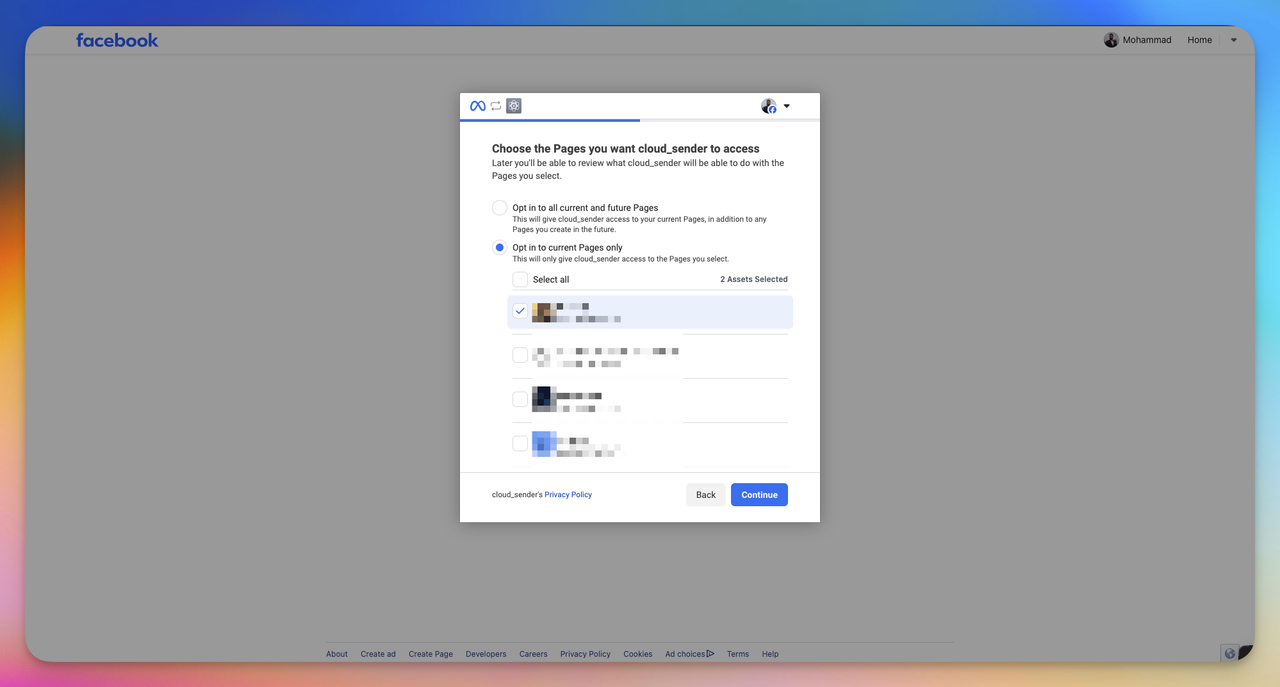The width and height of the screenshot is (1280, 687).
Task: Click the brown page avatar thumbnail
Action: [543, 312]
